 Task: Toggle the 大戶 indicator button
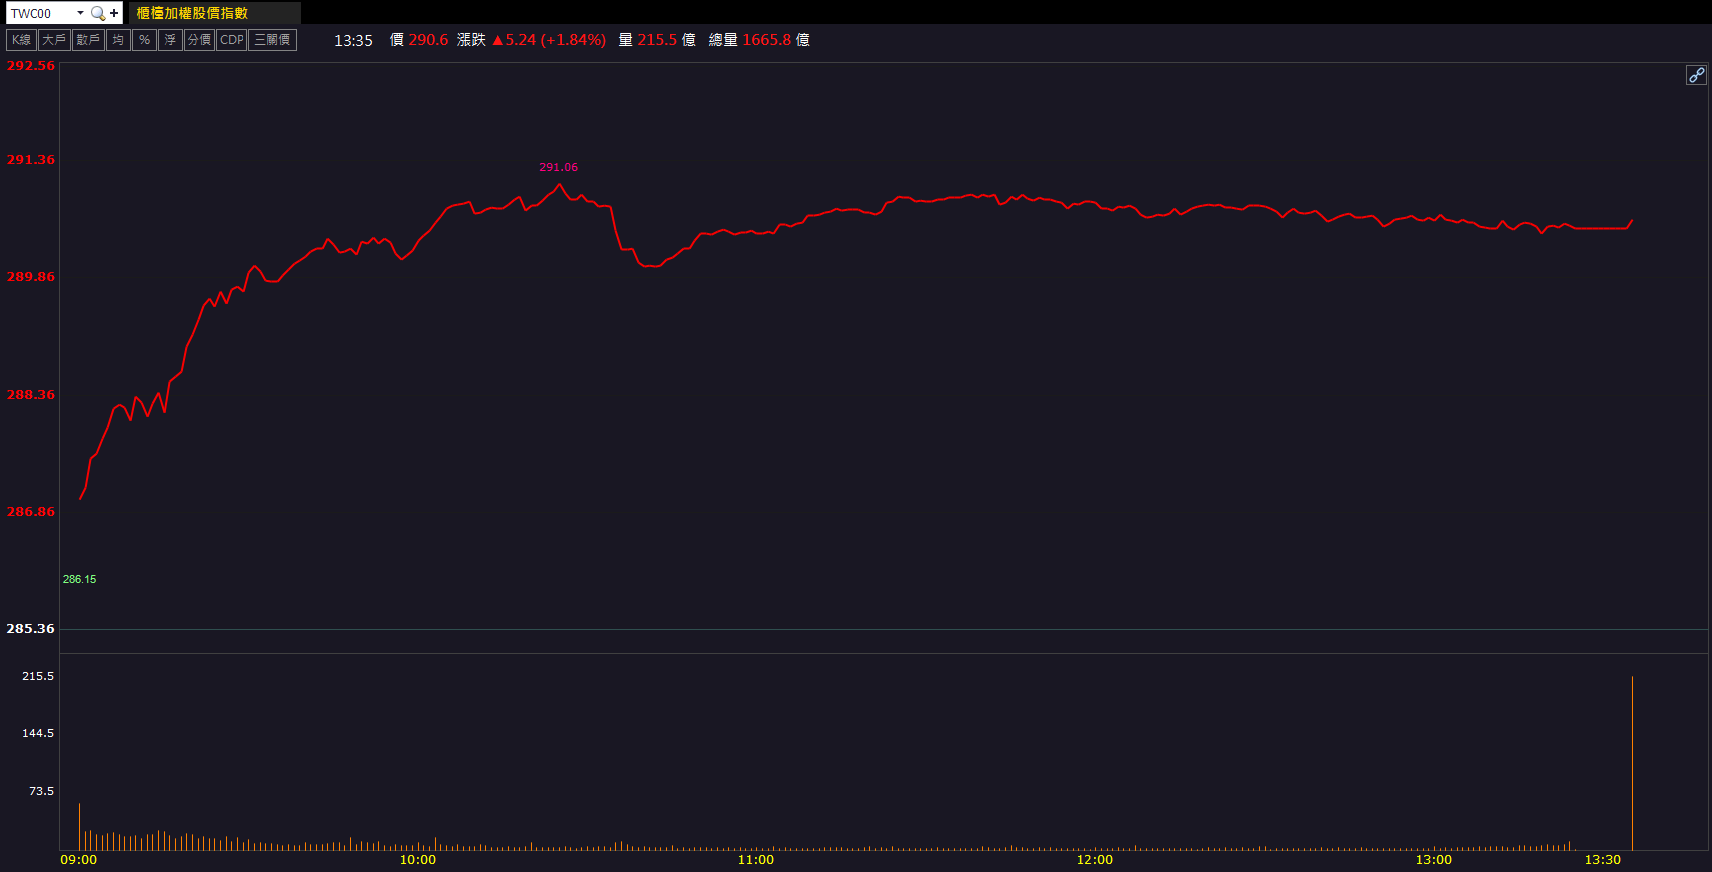[54, 40]
